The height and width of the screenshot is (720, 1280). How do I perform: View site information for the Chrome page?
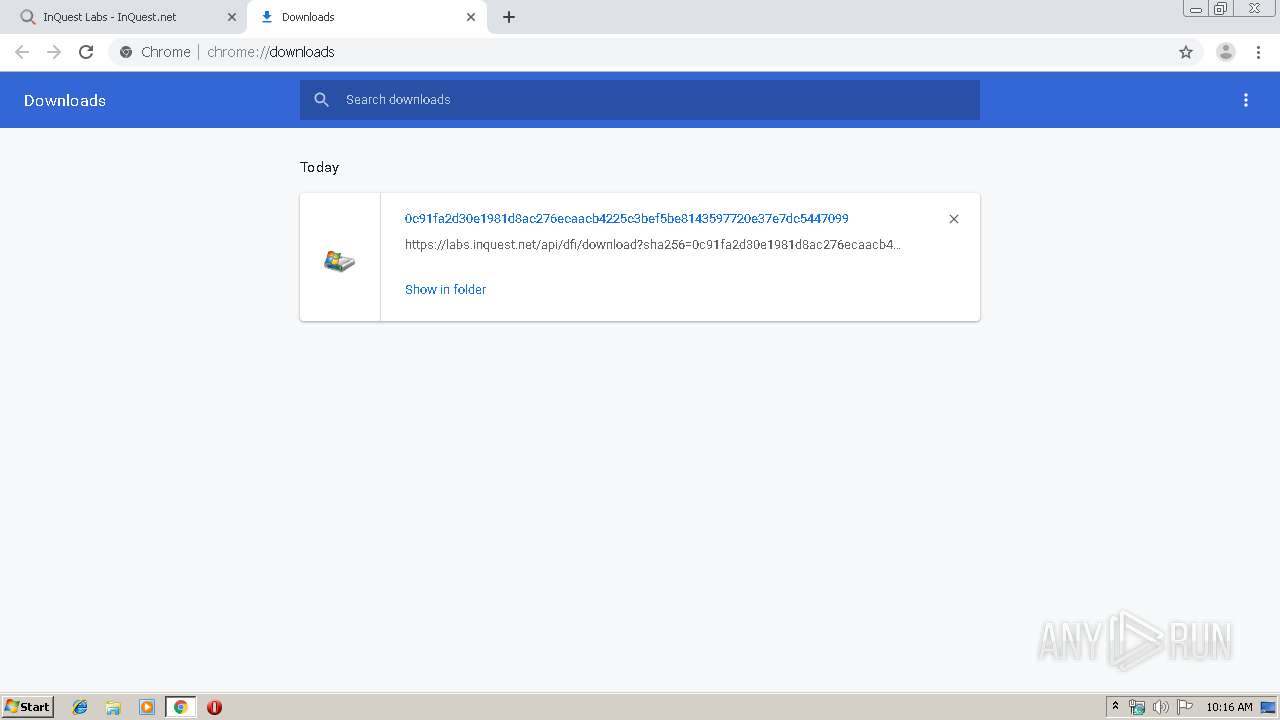click(x=126, y=52)
